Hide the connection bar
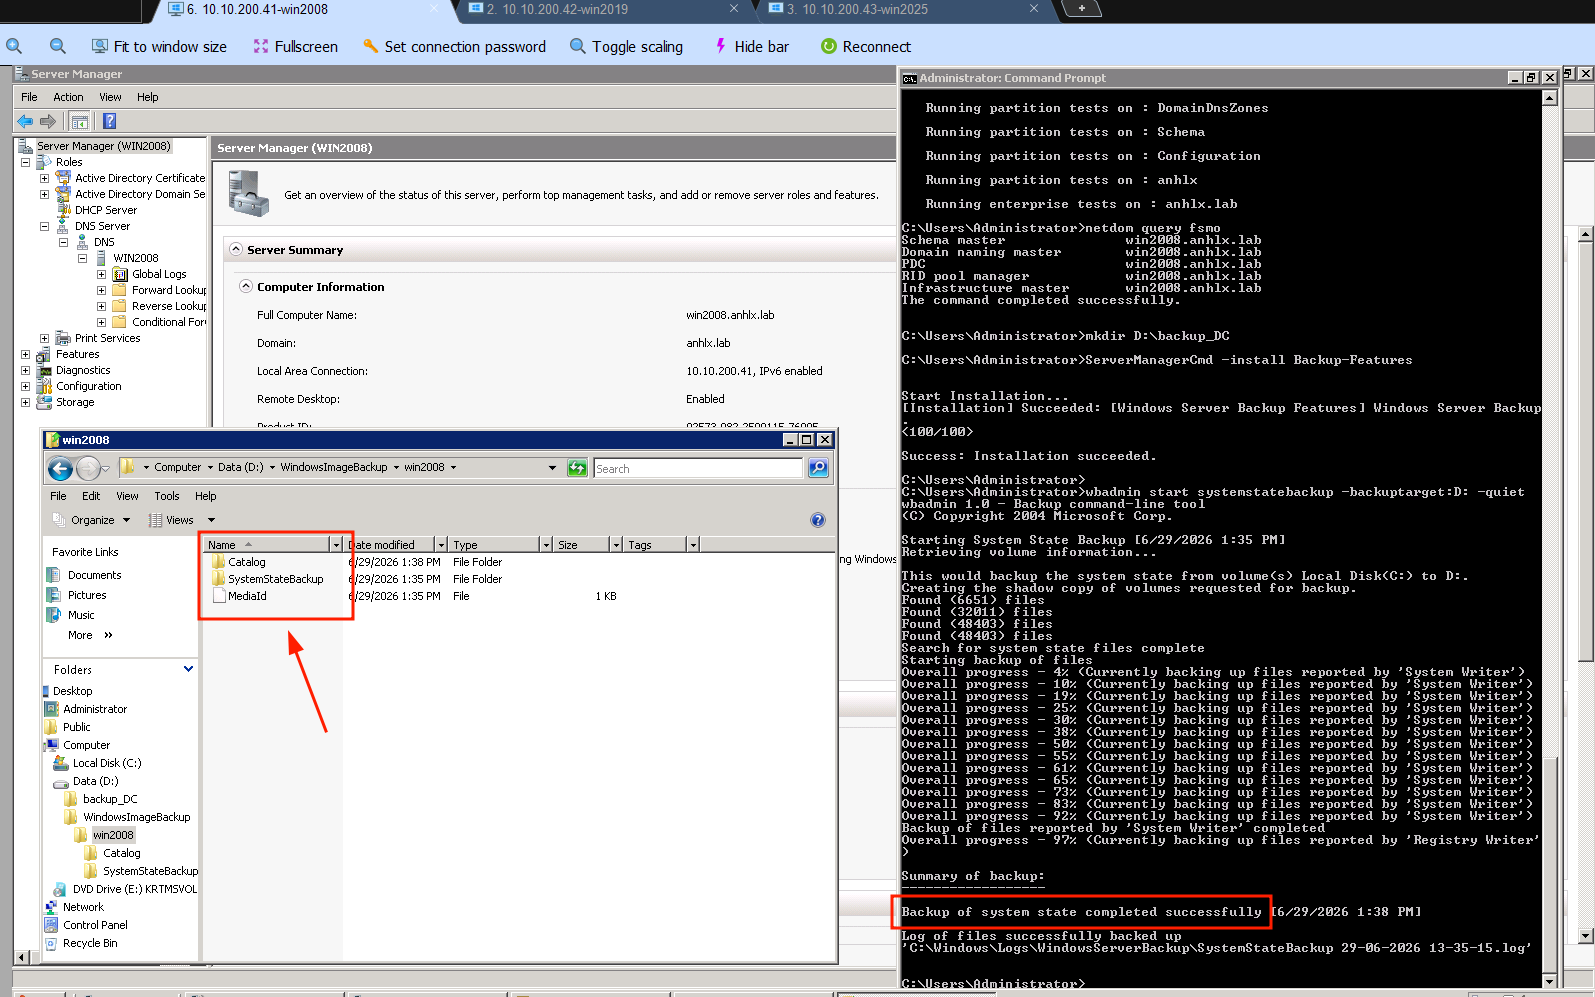 click(x=751, y=46)
